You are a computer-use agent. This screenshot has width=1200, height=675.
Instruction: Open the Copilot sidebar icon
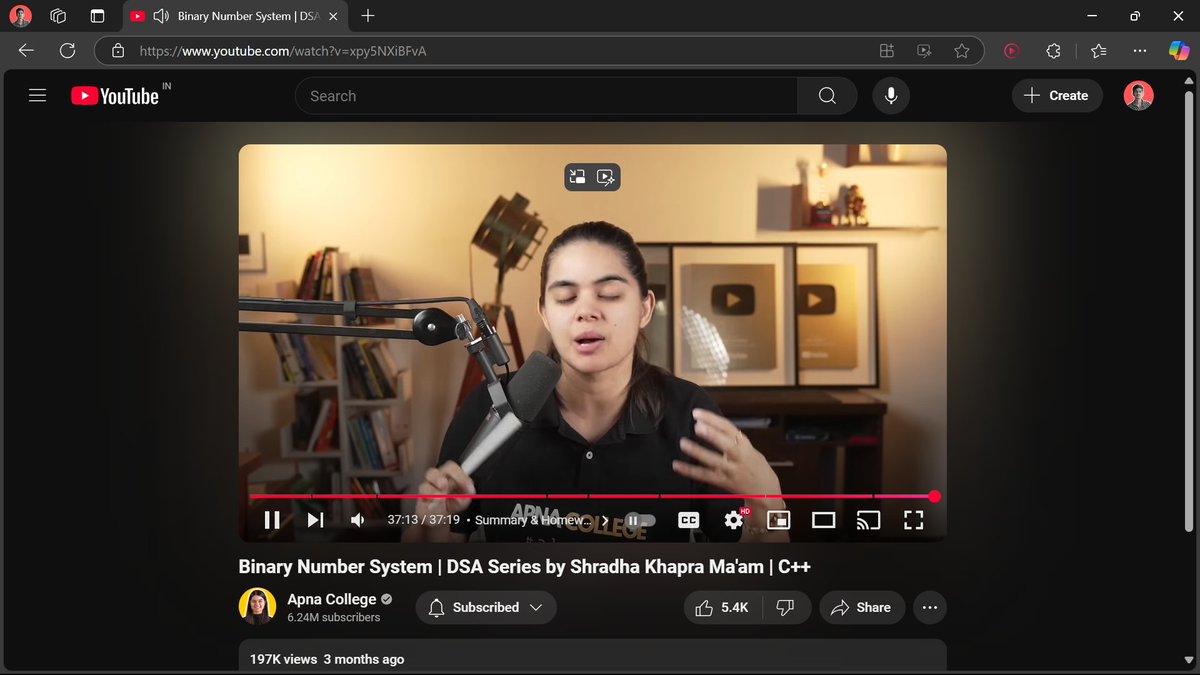tap(1179, 50)
